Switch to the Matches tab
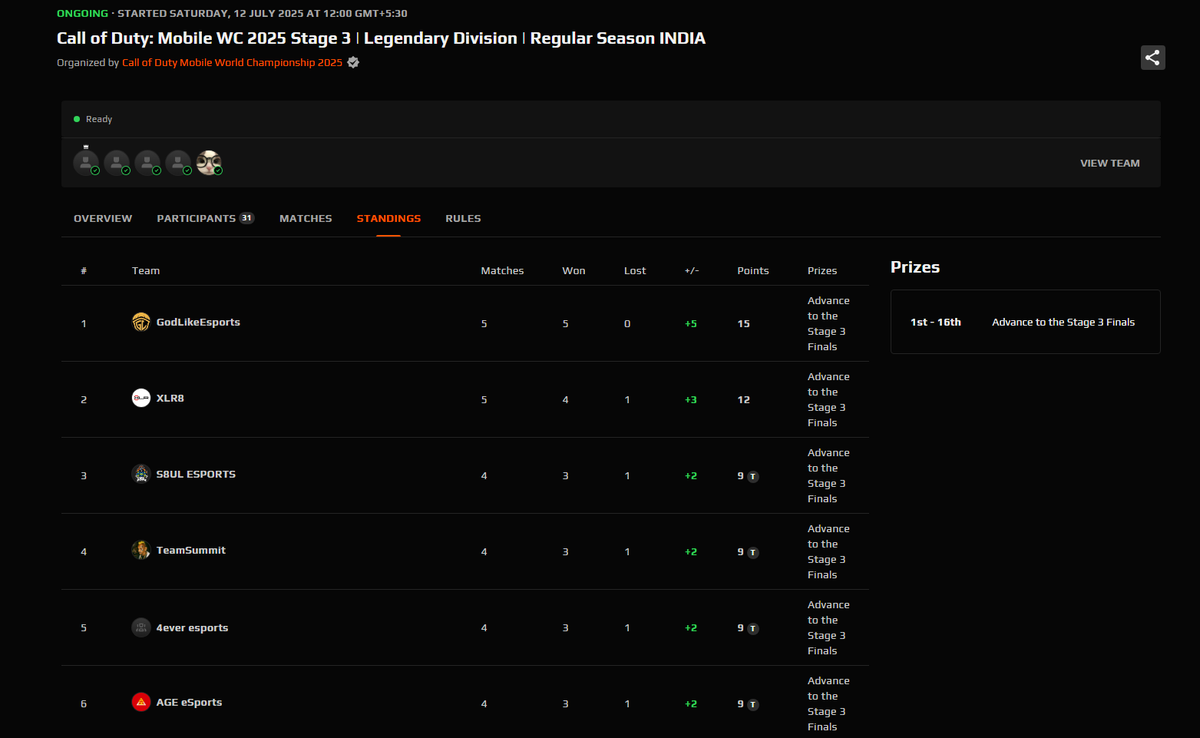 (x=306, y=218)
